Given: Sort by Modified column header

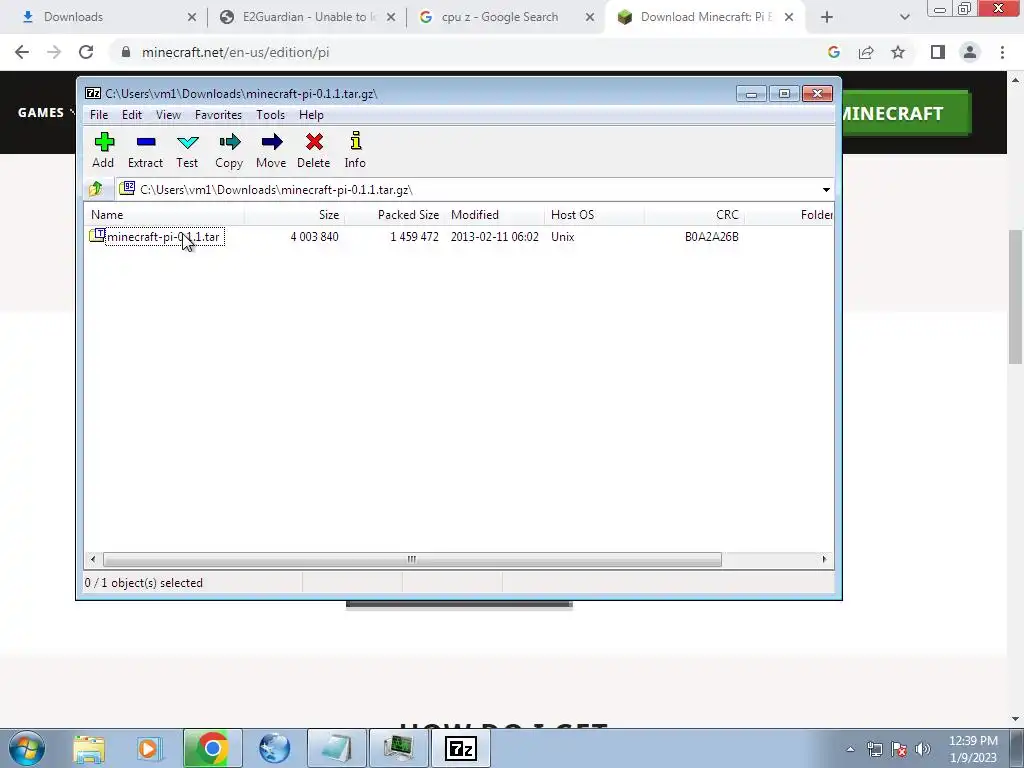Looking at the screenshot, I should [494, 215].
